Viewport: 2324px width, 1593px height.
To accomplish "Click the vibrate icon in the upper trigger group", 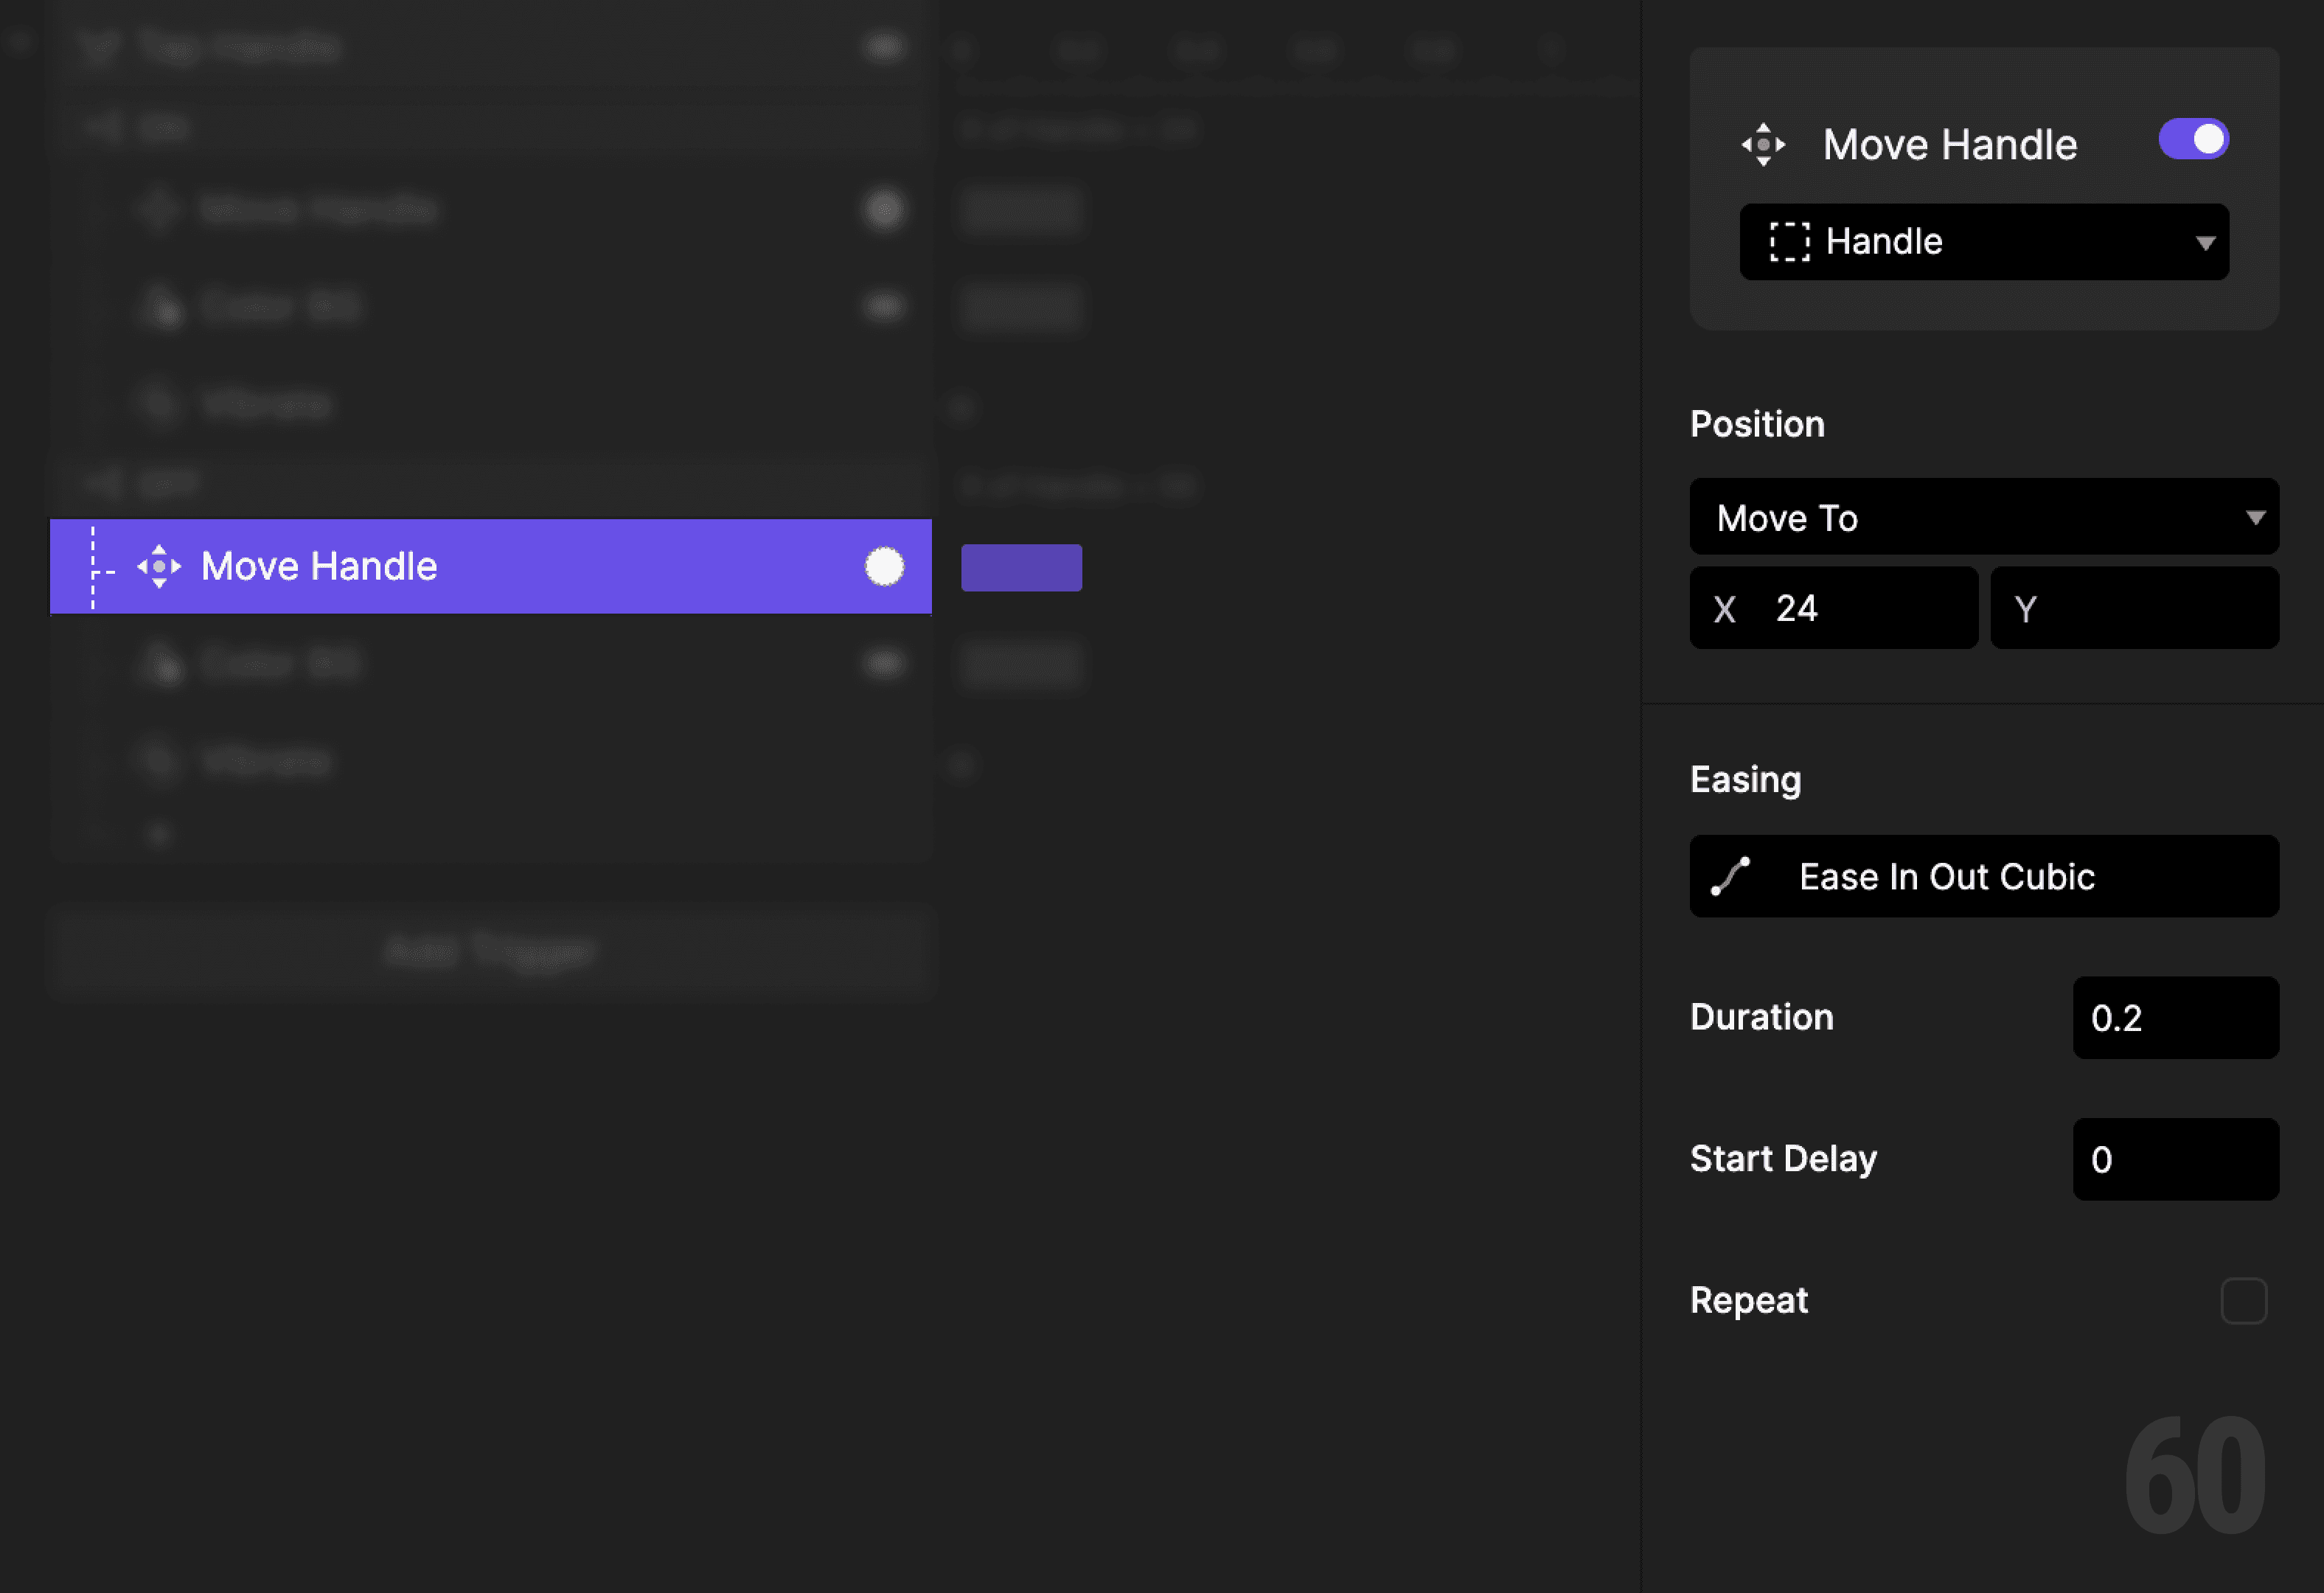I will 160,404.
